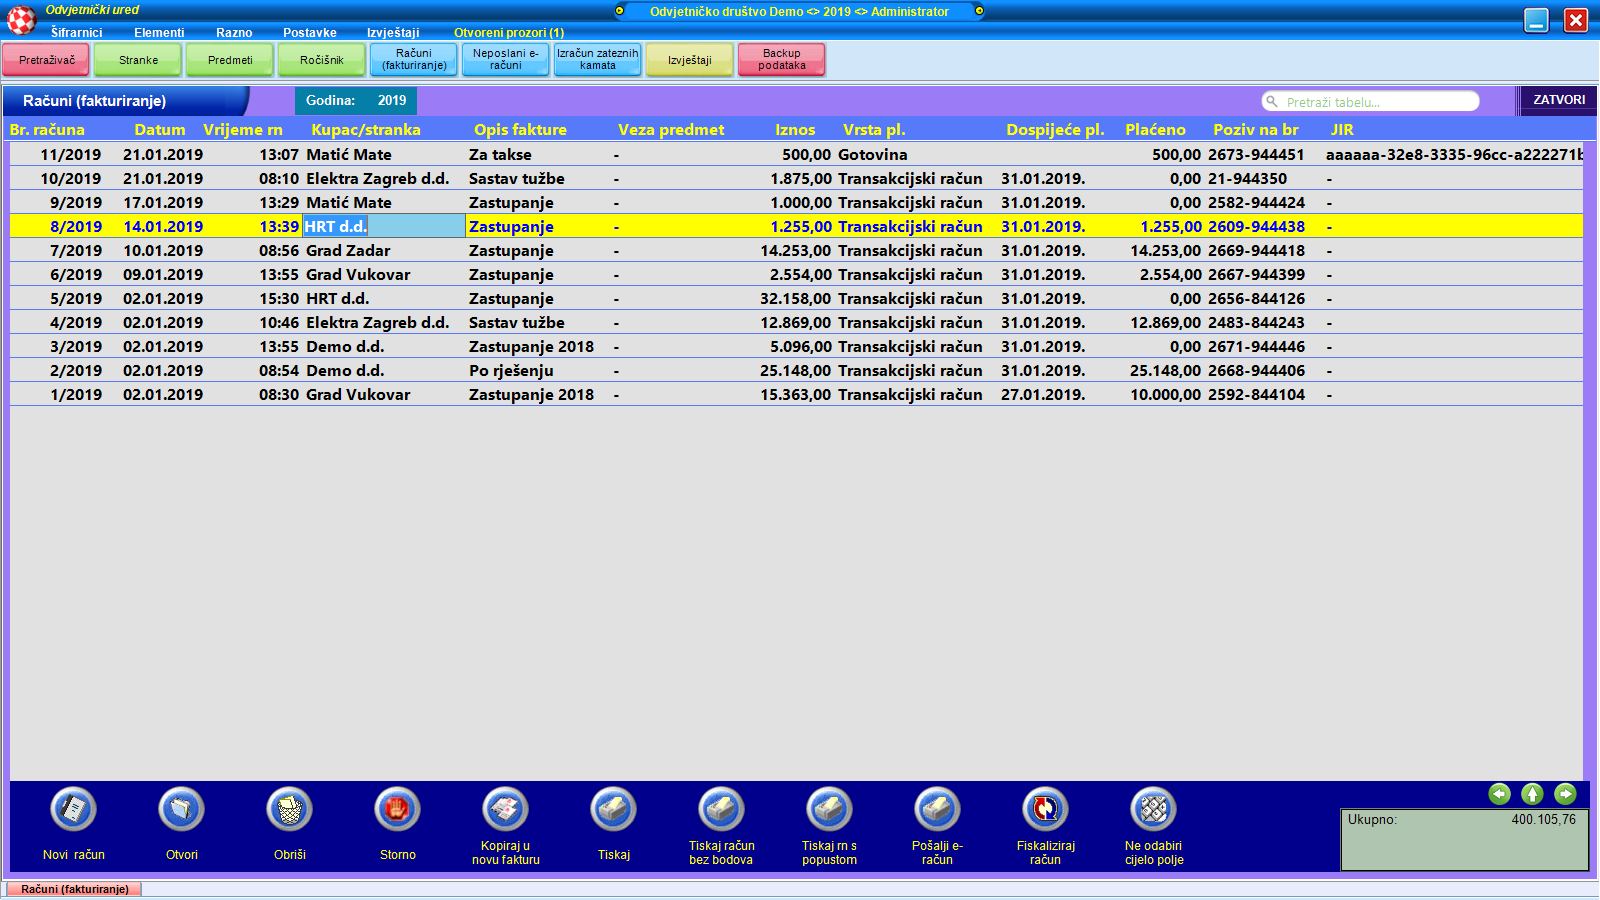Viewport: 1600px width, 900px height.
Task: Send e-invoice with Pošalji e-račun icon
Action: tap(937, 810)
